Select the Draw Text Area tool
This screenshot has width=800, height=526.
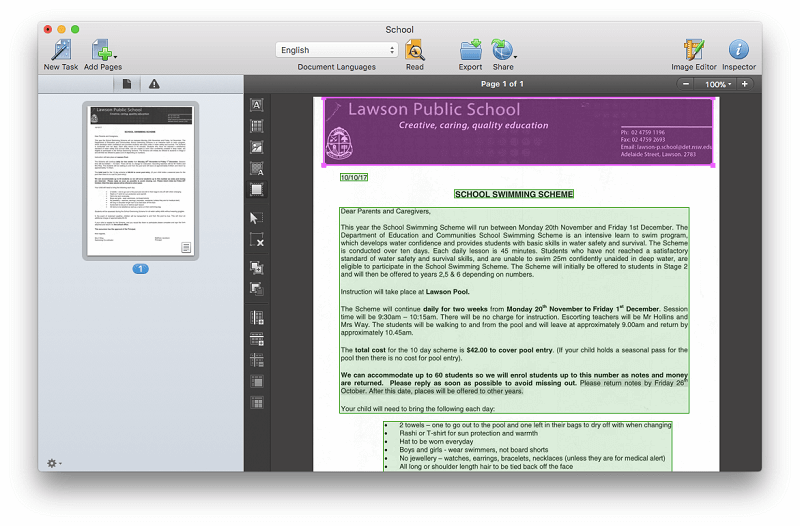click(257, 105)
